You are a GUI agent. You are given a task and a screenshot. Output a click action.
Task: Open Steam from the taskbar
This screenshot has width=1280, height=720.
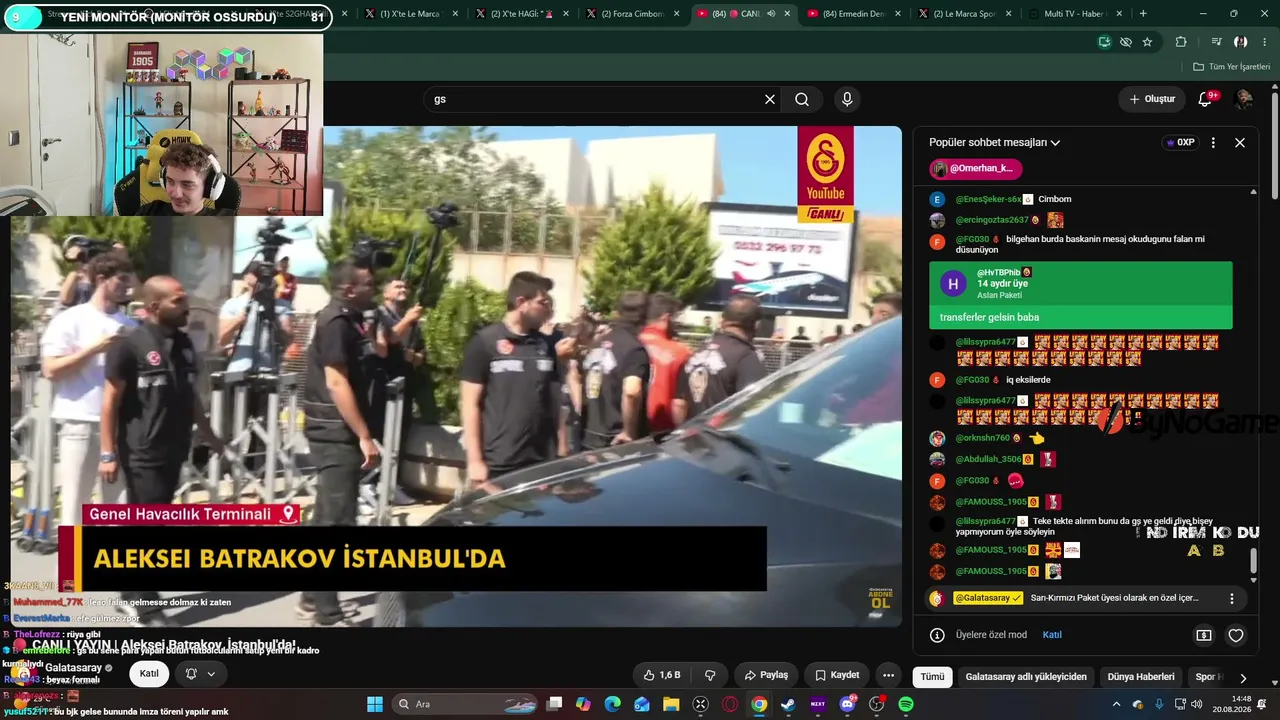click(788, 704)
